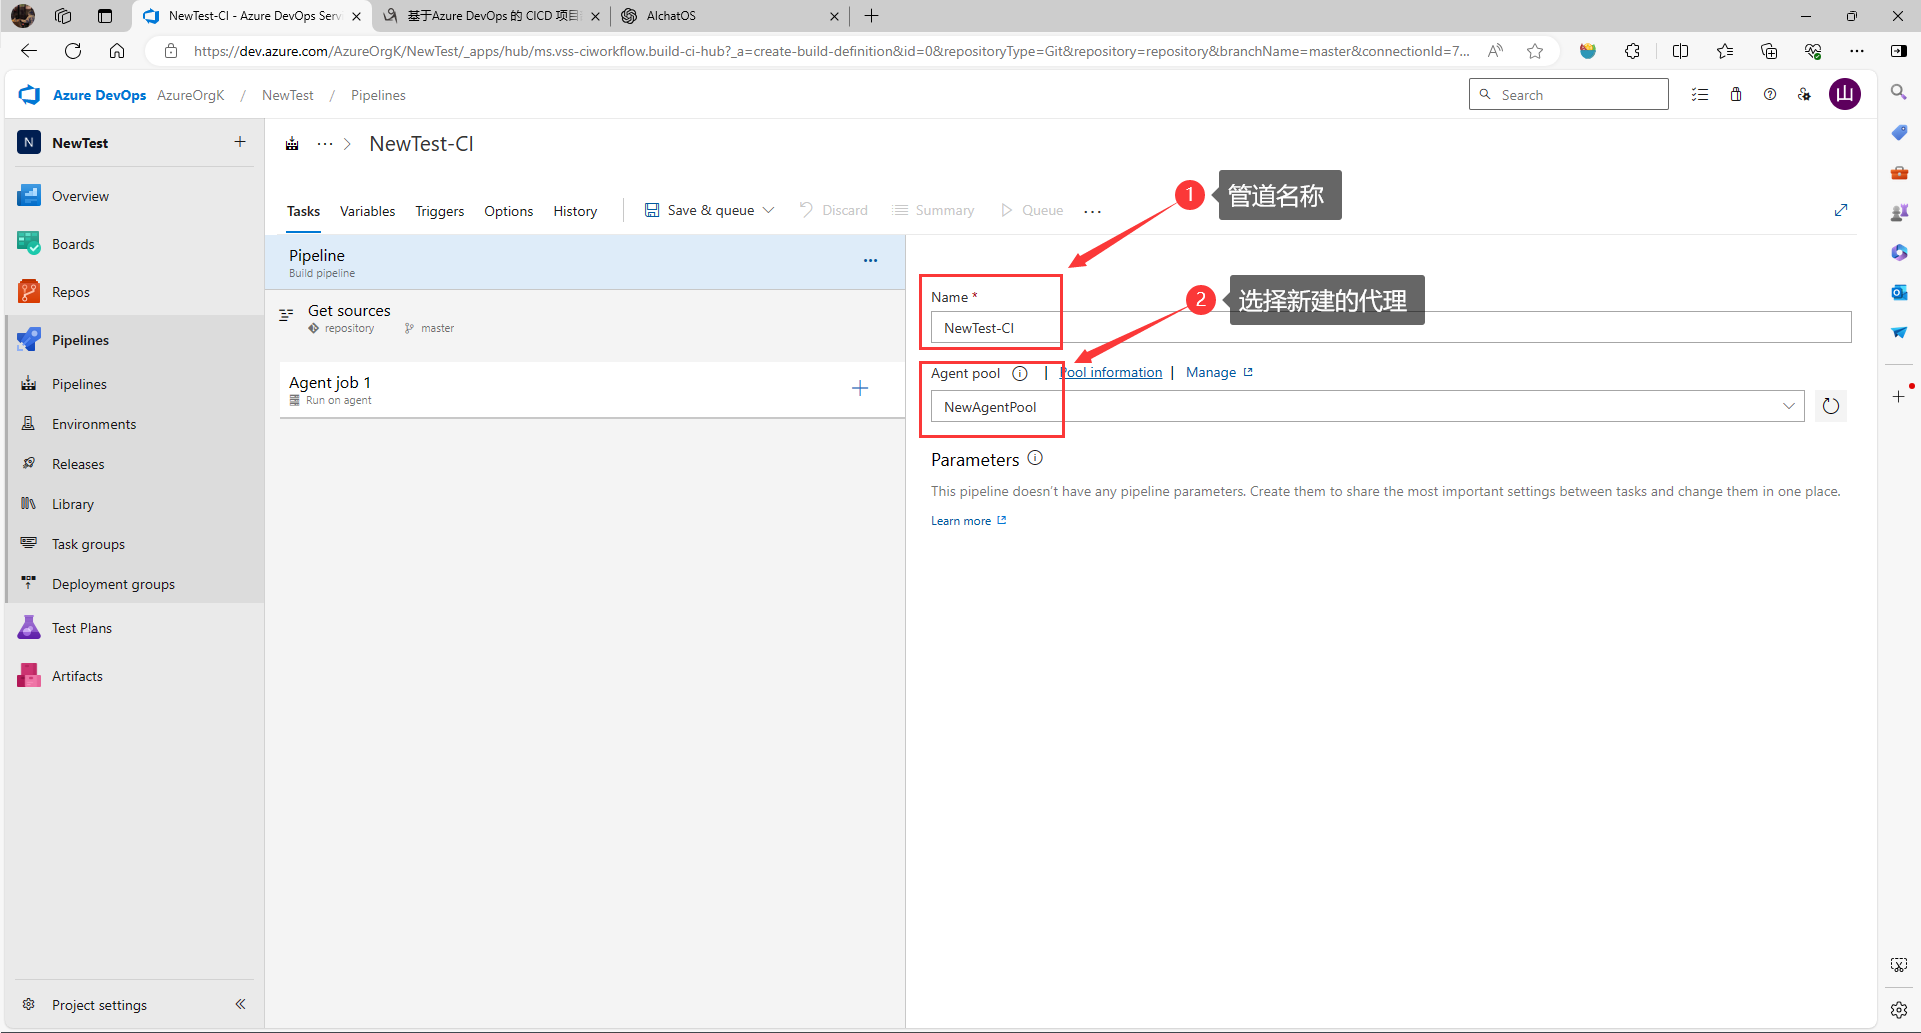The width and height of the screenshot is (1921, 1033).
Task: Click NewTest breadcrumb link
Action: pos(287,95)
